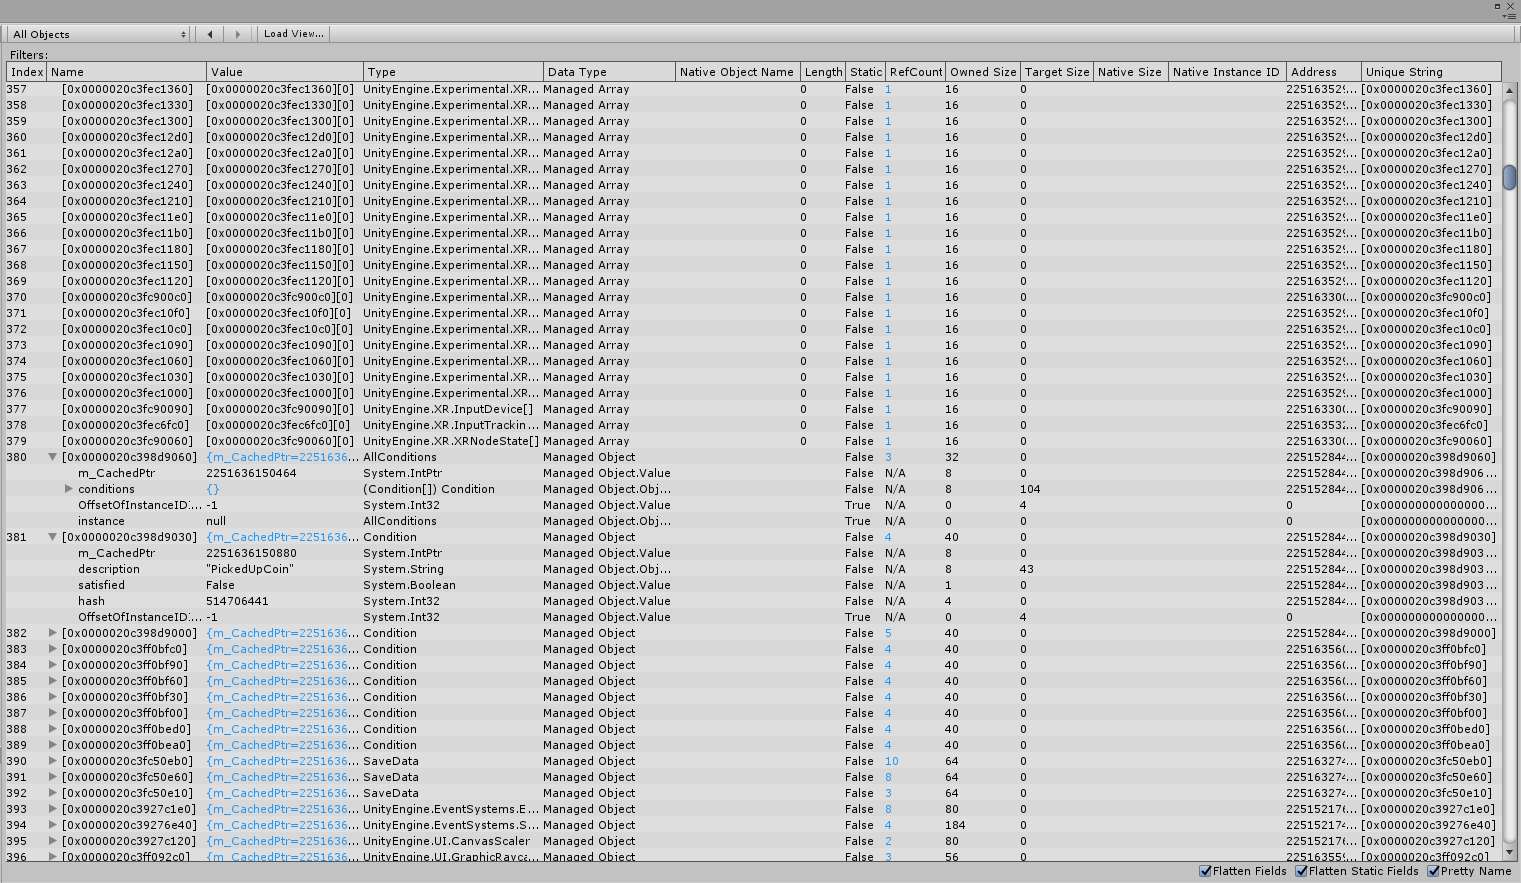Click the blue RefCount link for index 380
Screen dimensions: 1521x883
click(x=887, y=457)
